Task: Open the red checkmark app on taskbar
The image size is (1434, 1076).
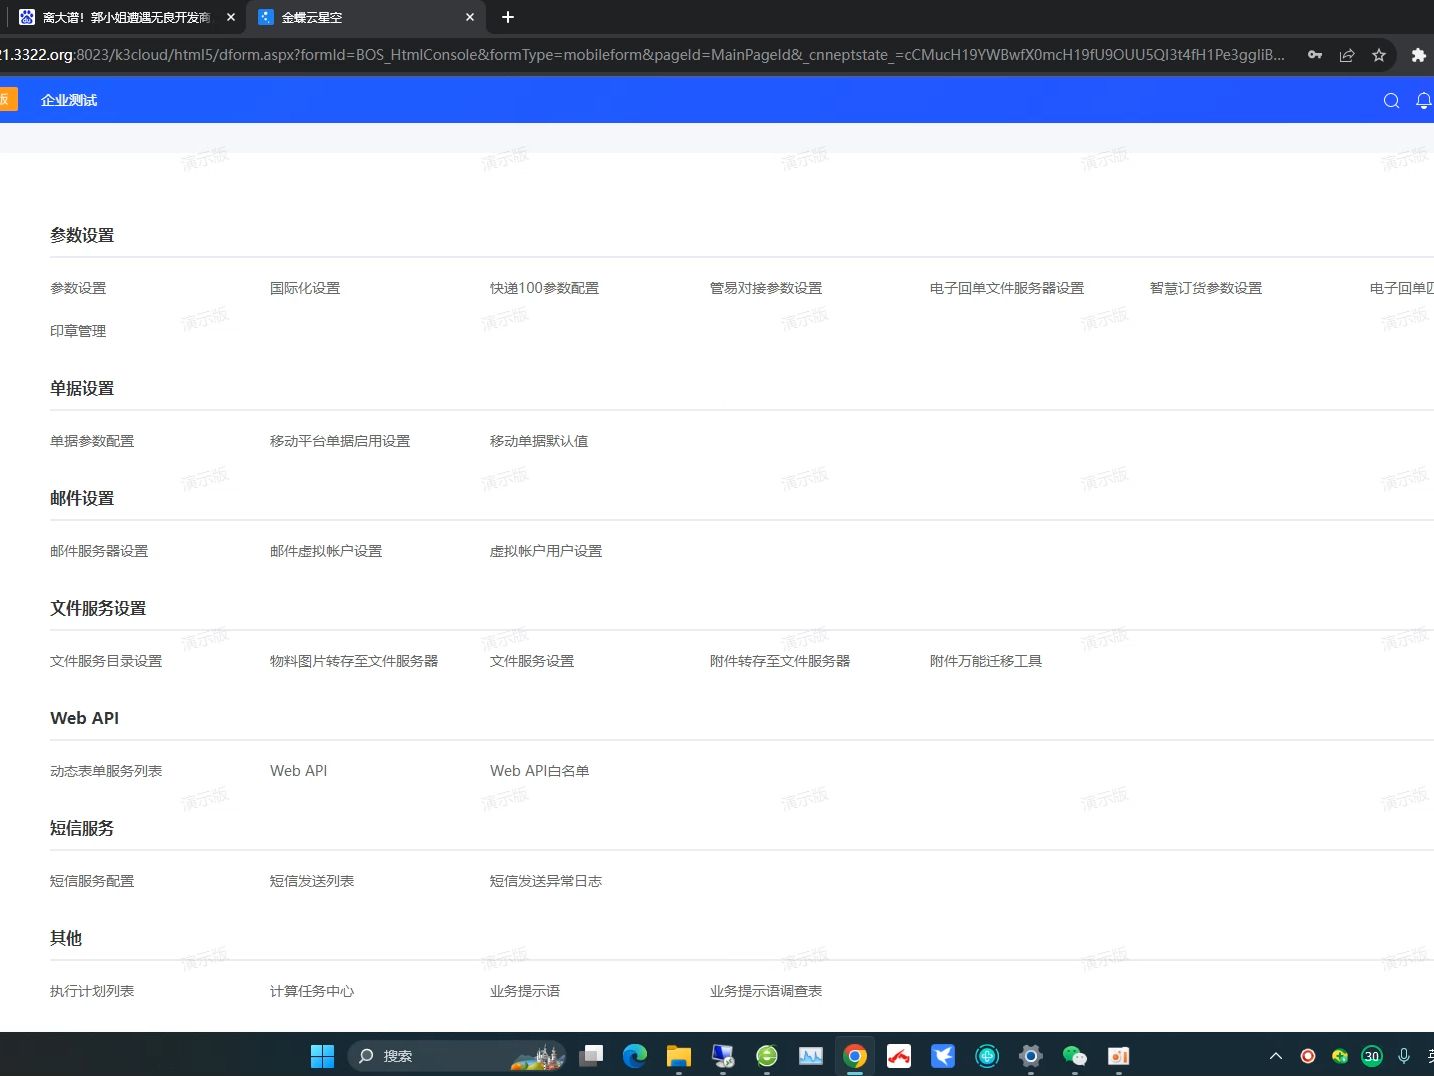Action: [x=899, y=1056]
